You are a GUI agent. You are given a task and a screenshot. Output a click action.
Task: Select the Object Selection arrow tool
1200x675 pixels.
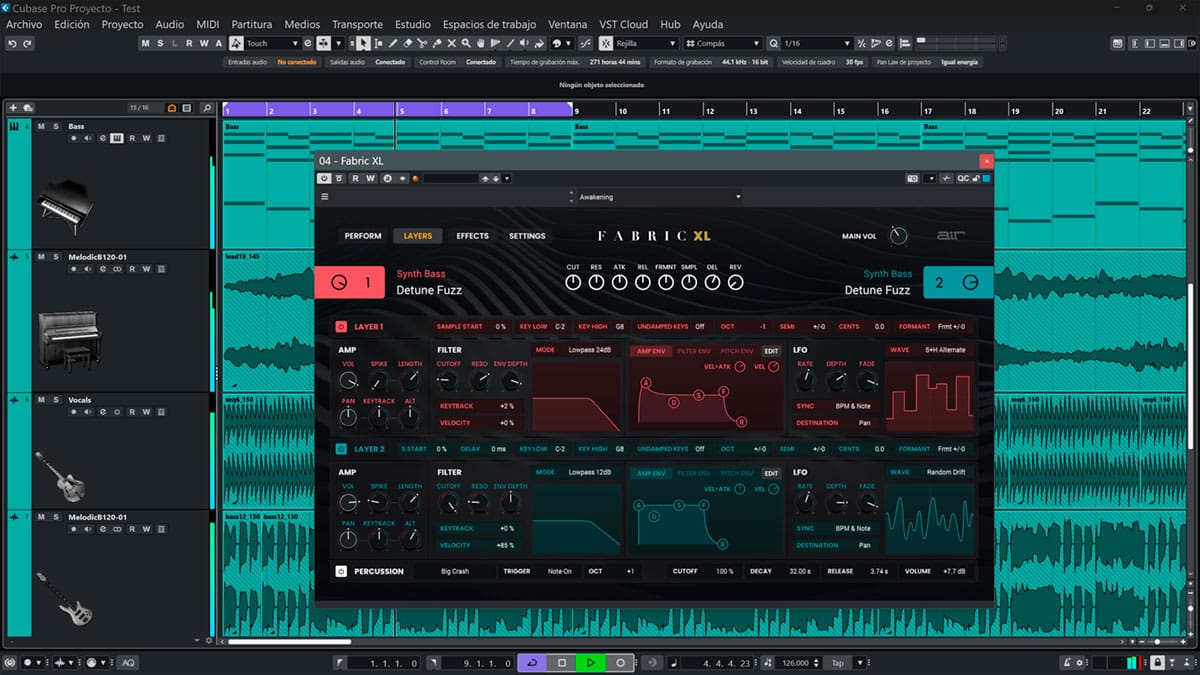363,43
